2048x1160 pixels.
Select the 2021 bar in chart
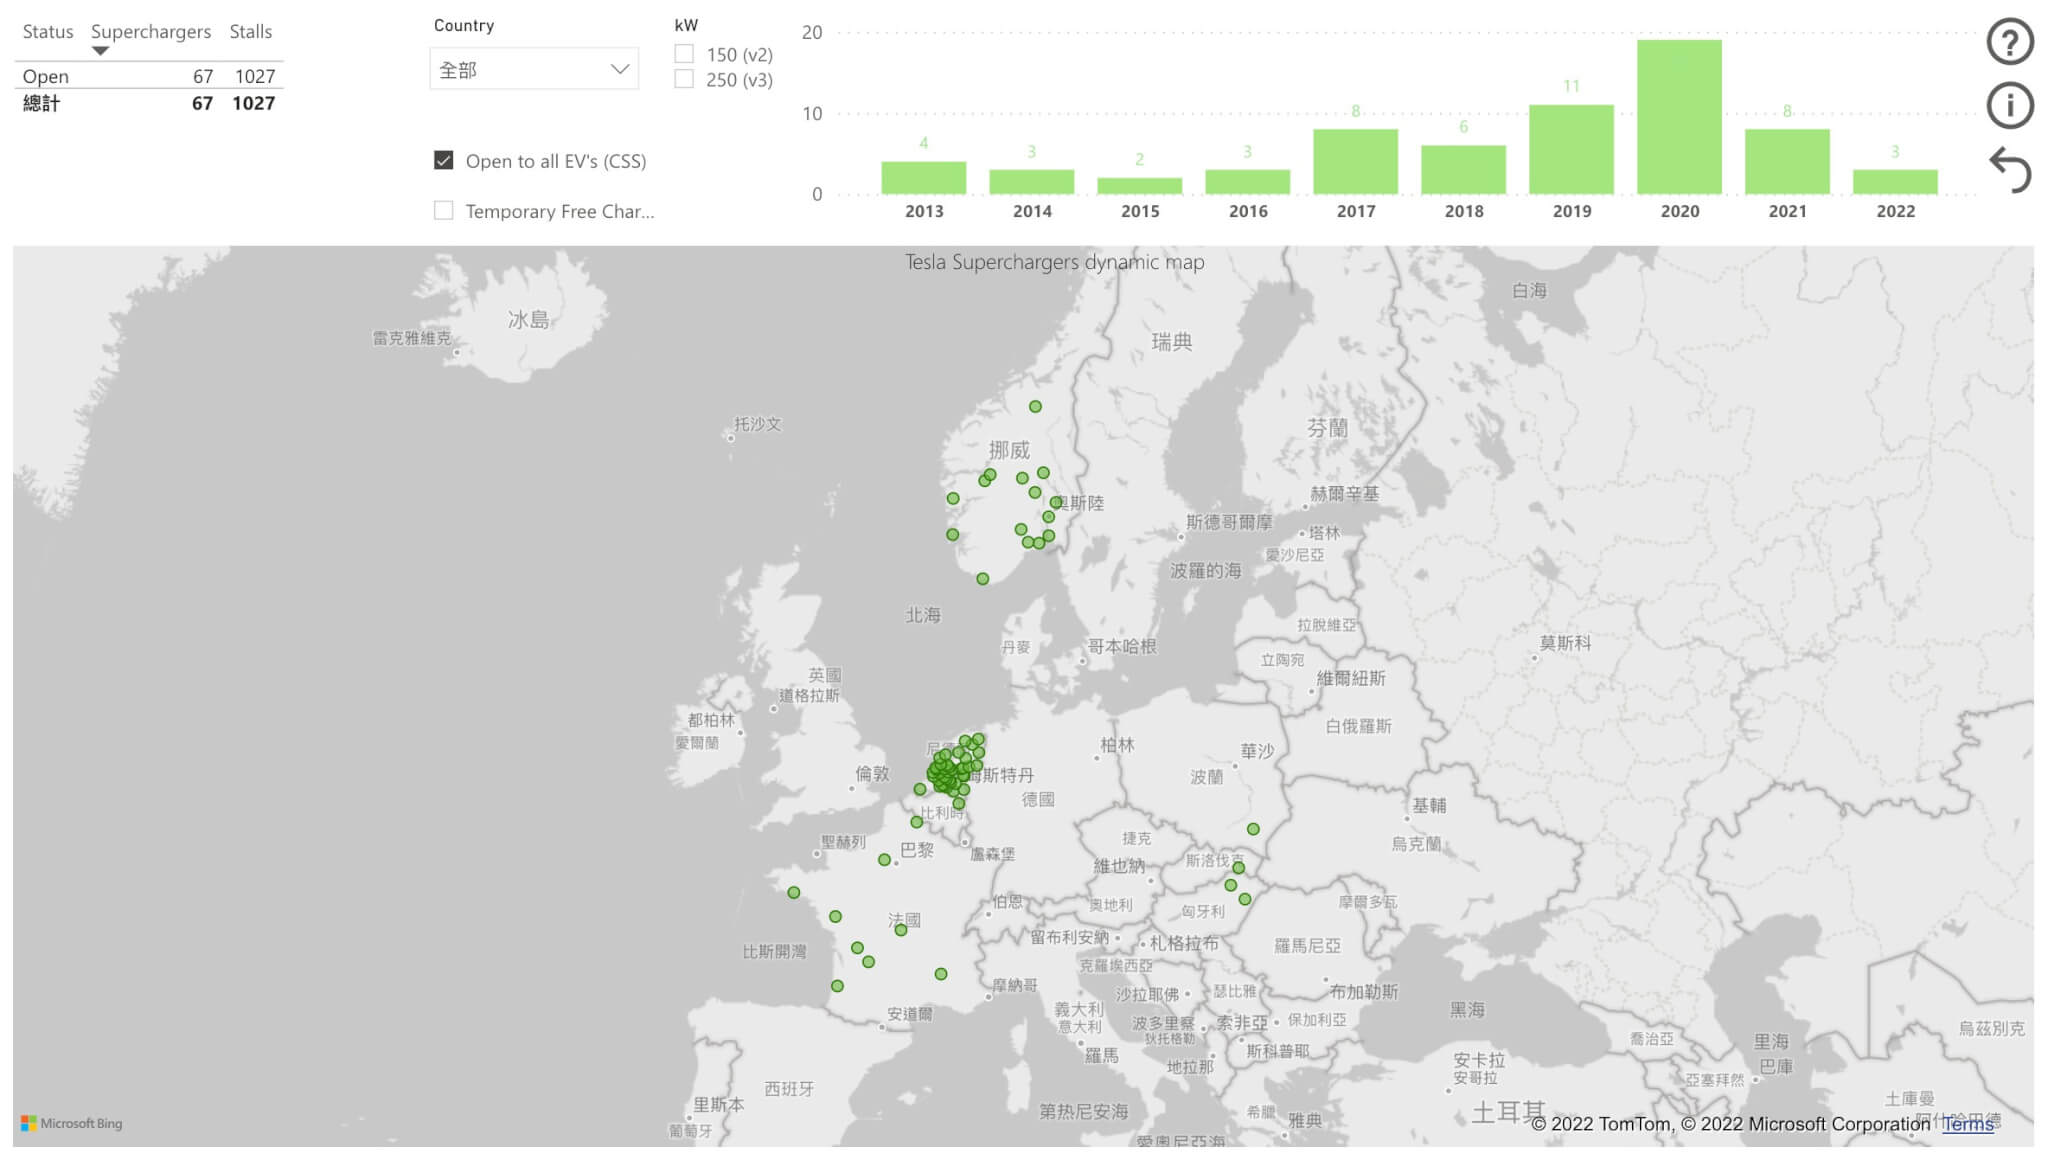click(x=1788, y=162)
